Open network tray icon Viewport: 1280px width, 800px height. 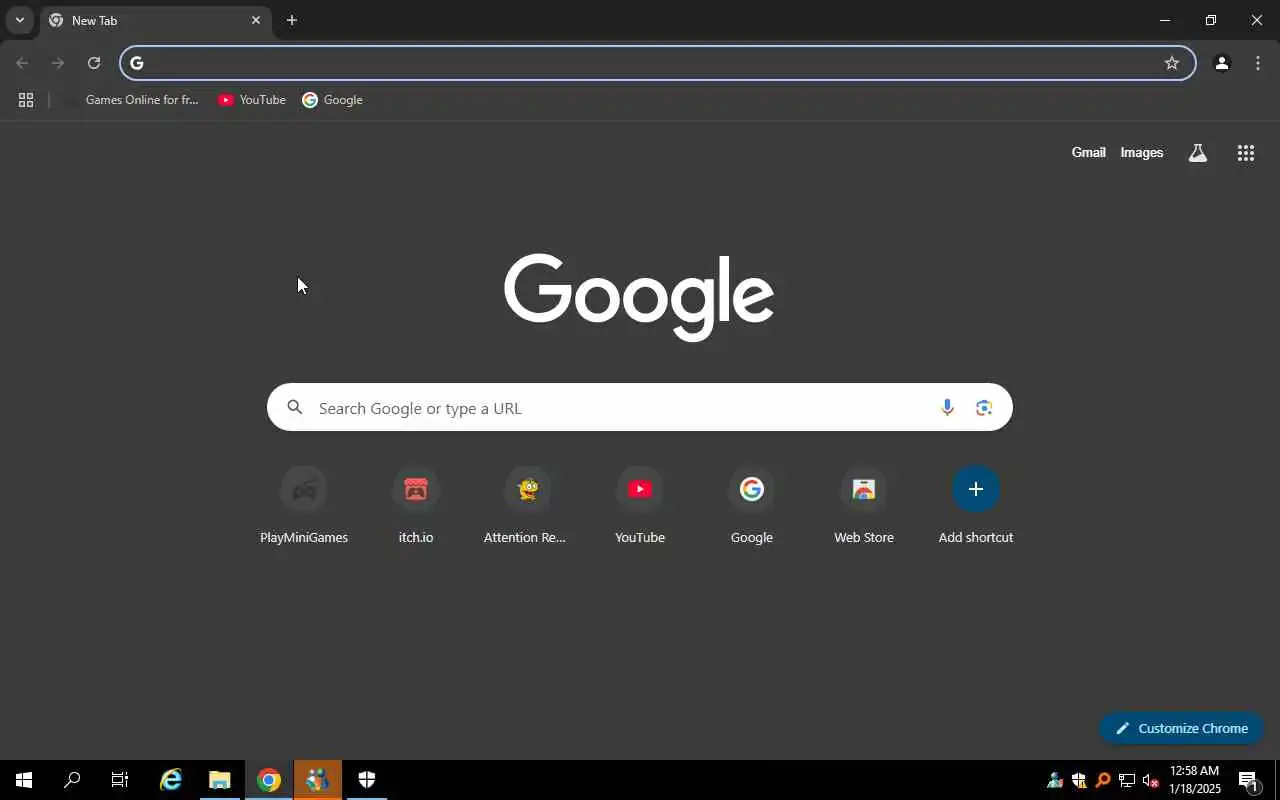tap(1127, 781)
